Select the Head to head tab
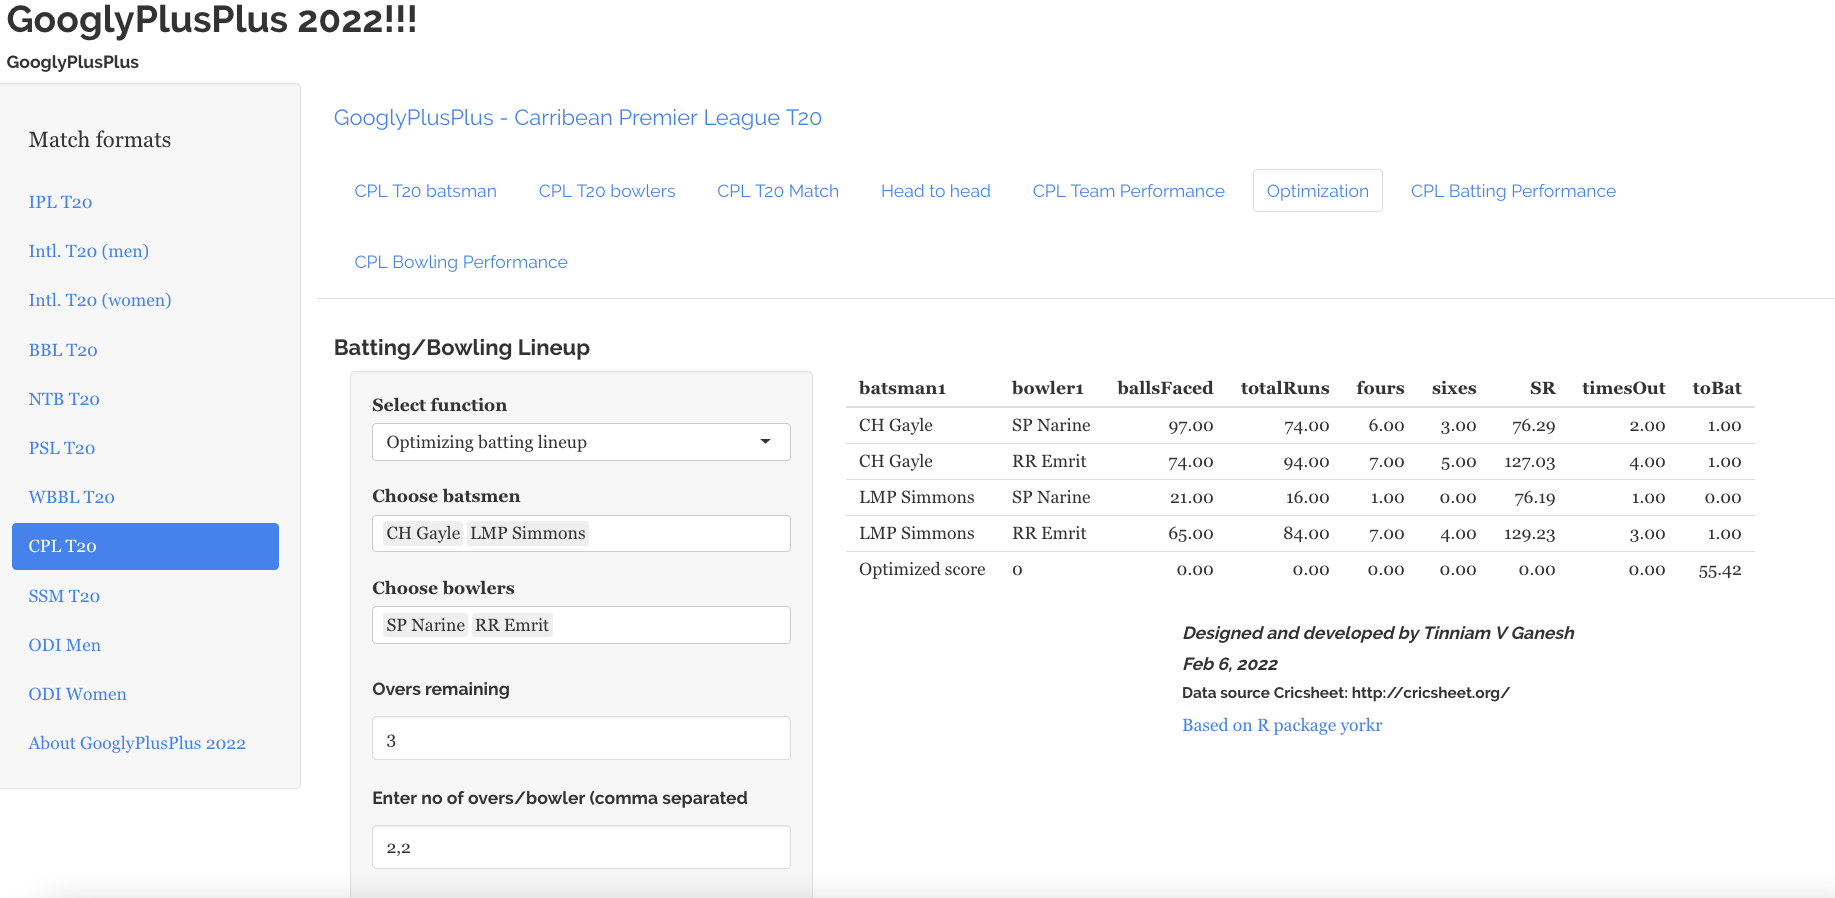 (935, 191)
